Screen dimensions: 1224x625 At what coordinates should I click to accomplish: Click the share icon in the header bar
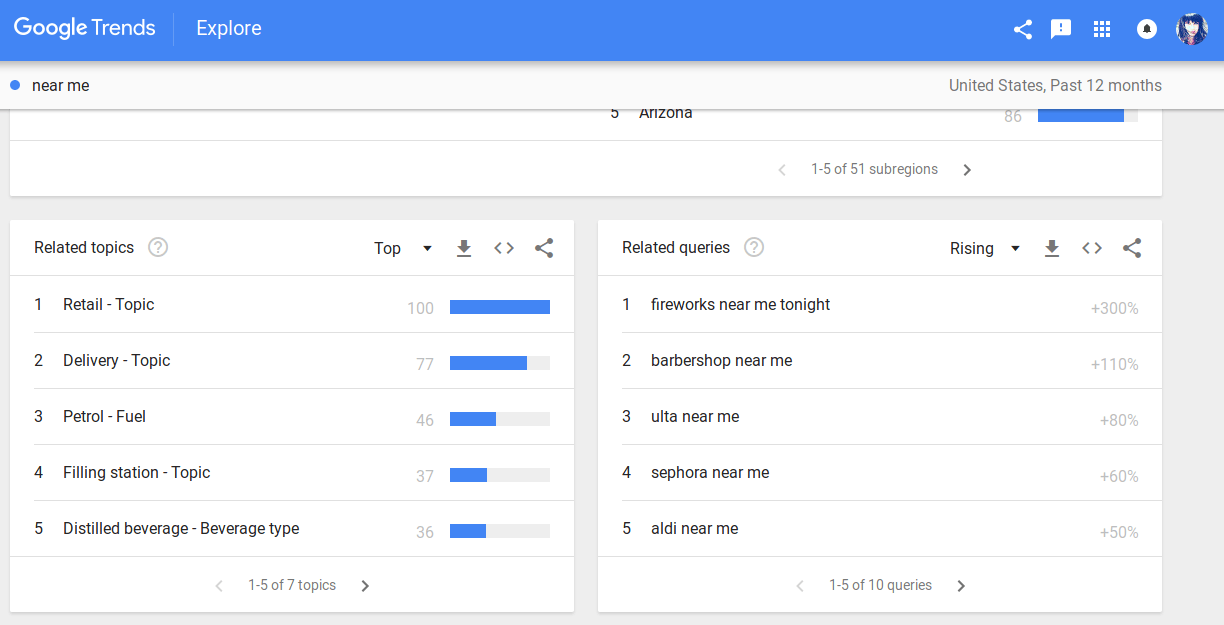point(1022,29)
